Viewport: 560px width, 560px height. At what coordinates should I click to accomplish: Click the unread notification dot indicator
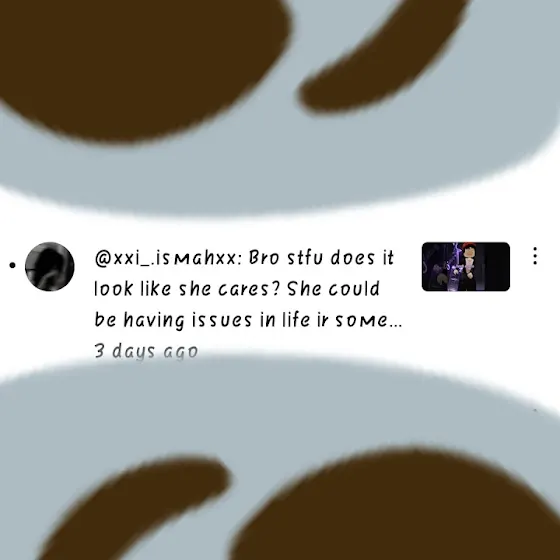(12, 265)
